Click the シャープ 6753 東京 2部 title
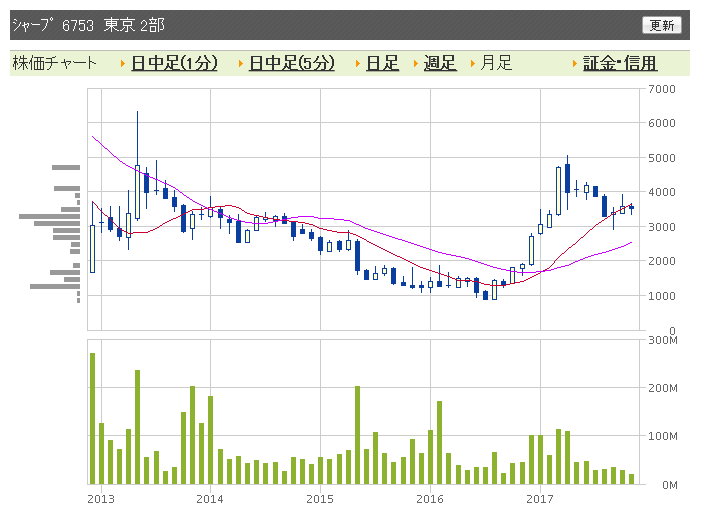Image resolution: width=701 pixels, height=531 pixels. [88, 25]
